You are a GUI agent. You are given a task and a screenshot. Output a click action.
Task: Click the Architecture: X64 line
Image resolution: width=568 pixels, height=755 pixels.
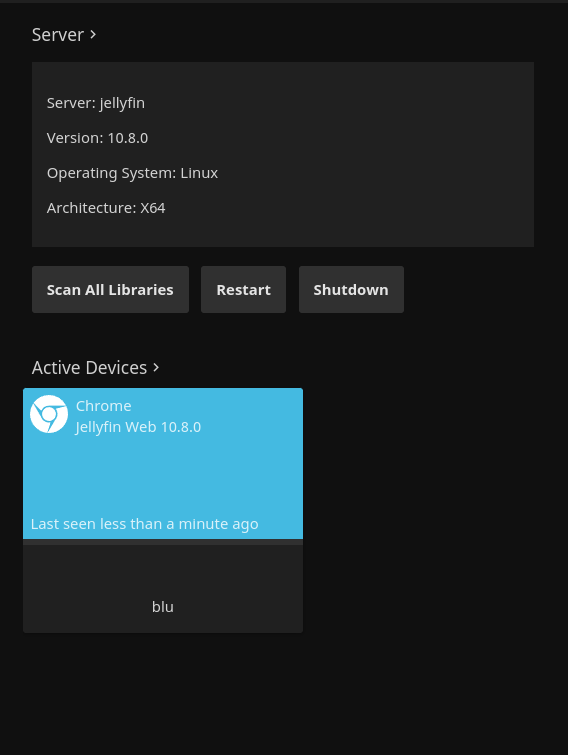[x=106, y=208]
